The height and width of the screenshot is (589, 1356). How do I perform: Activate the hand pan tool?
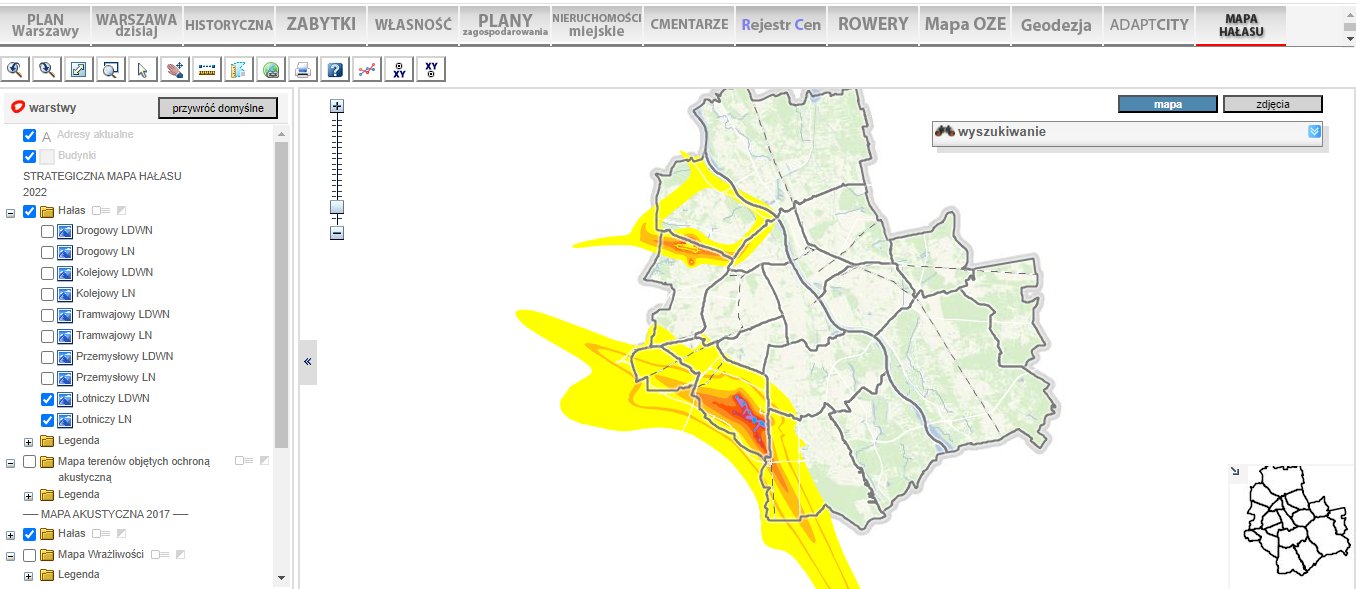[x=175, y=69]
